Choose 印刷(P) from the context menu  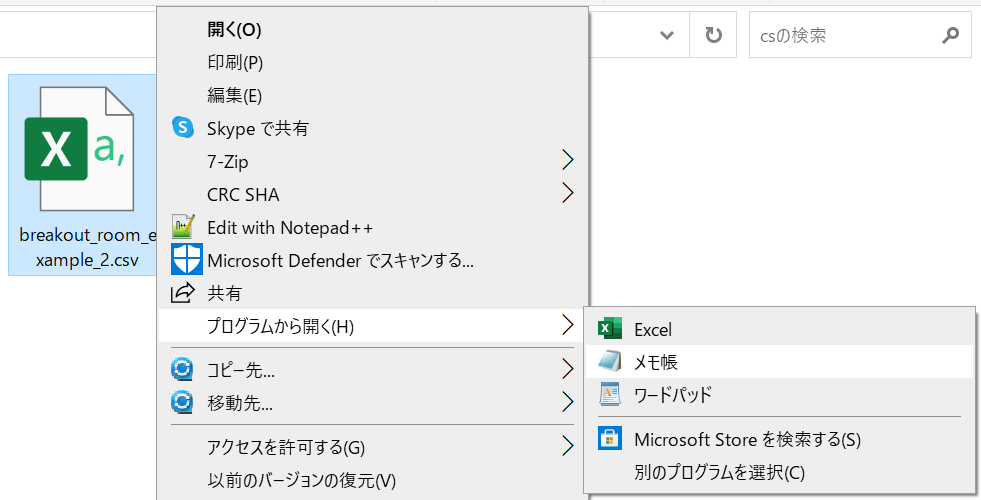coord(373,62)
